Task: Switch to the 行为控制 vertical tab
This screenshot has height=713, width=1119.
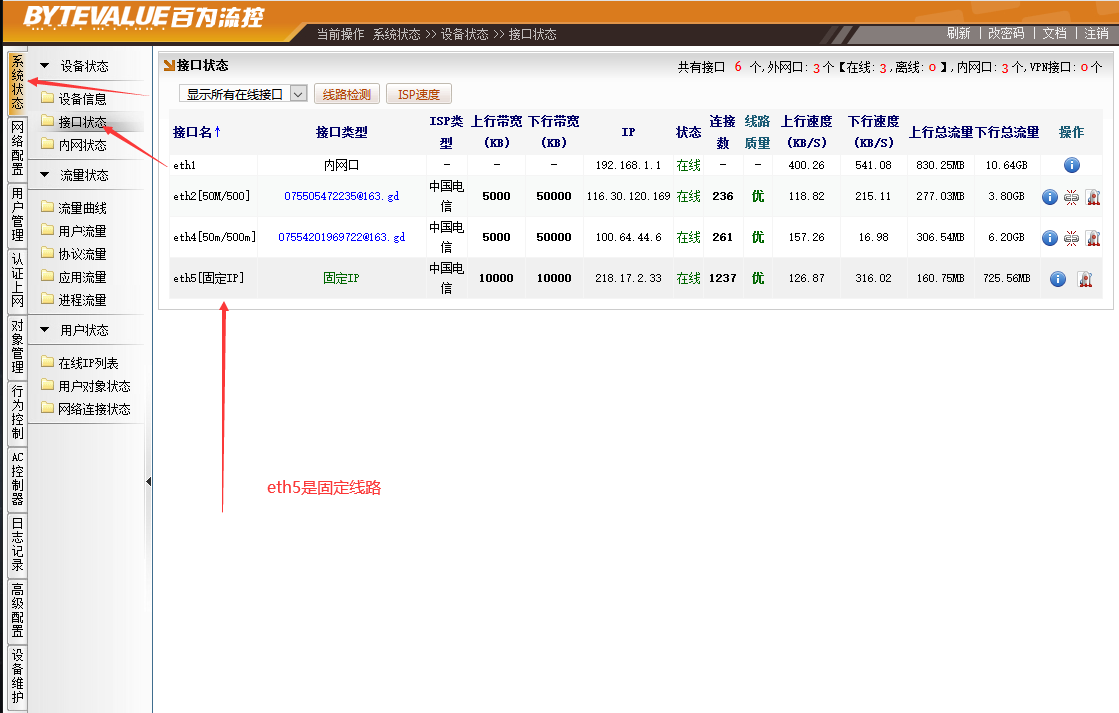Action: [17, 413]
